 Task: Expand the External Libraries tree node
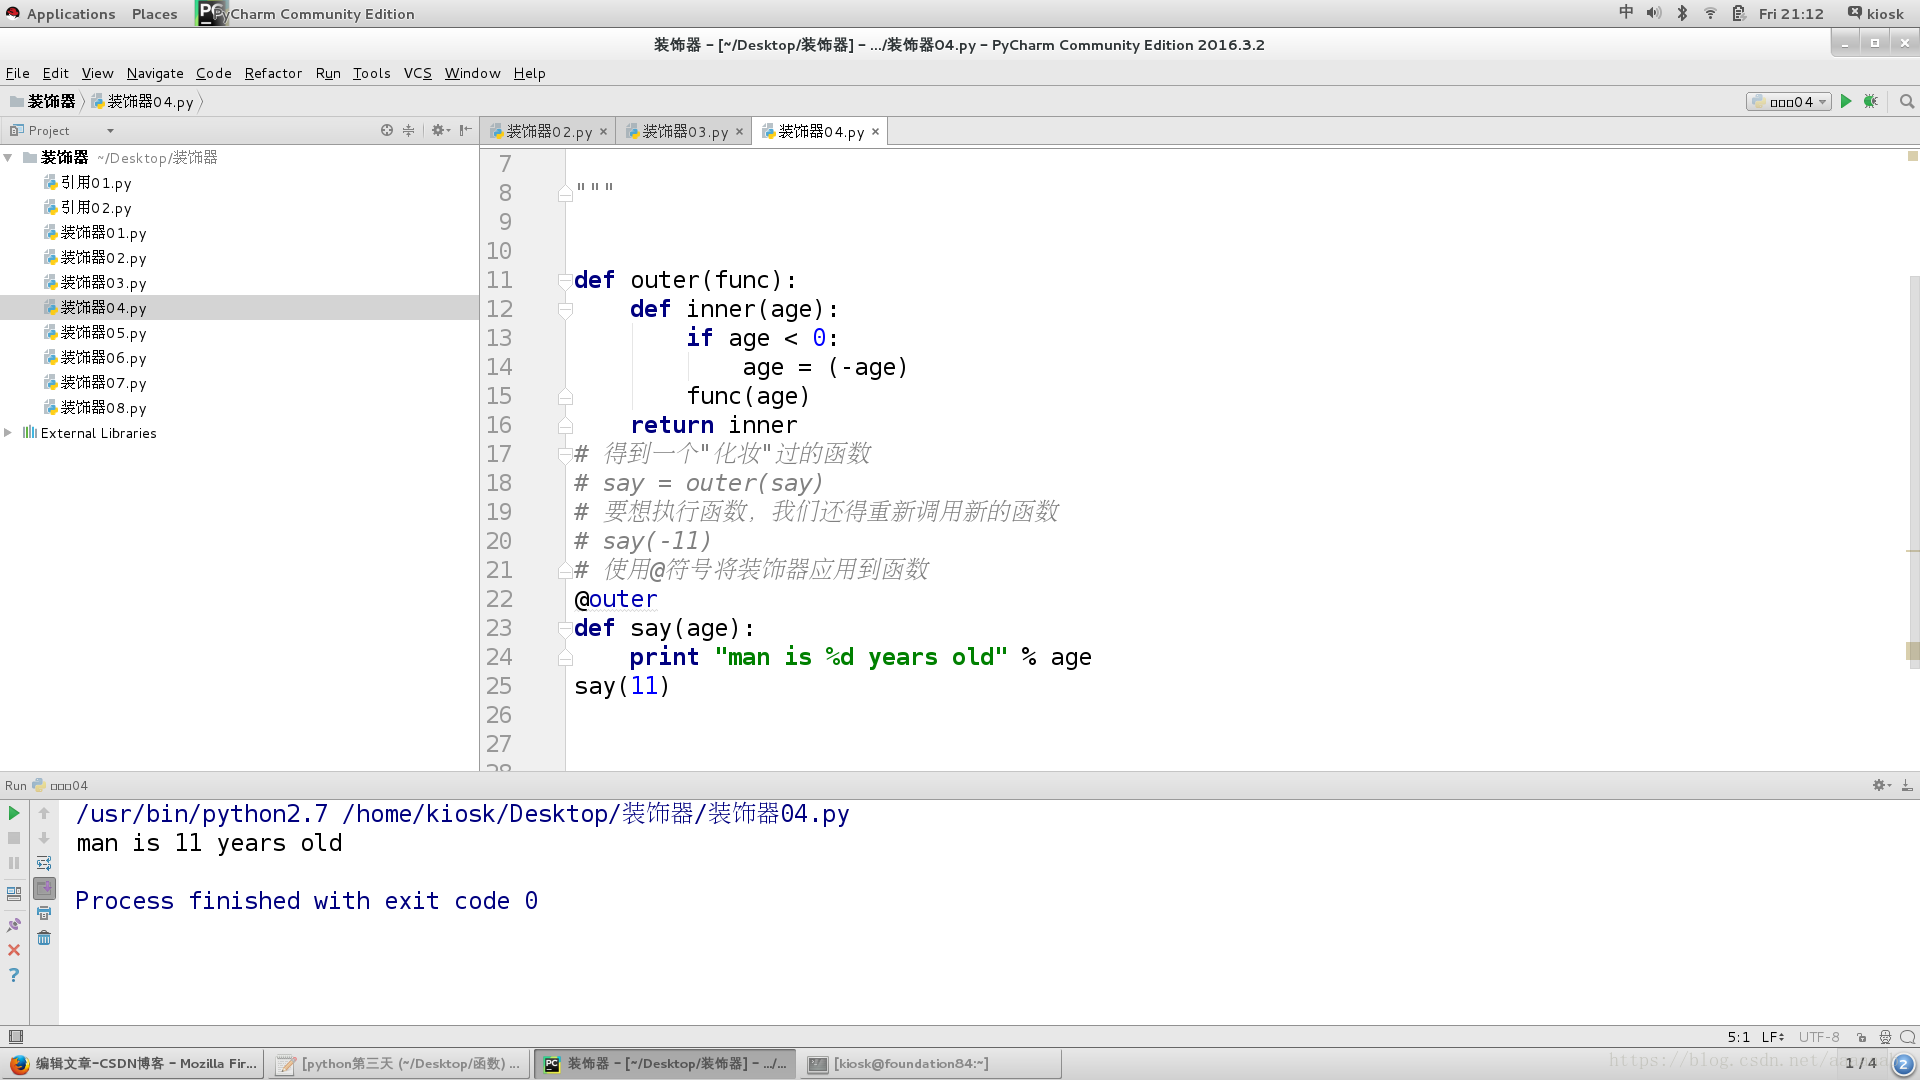pyautogui.click(x=8, y=433)
